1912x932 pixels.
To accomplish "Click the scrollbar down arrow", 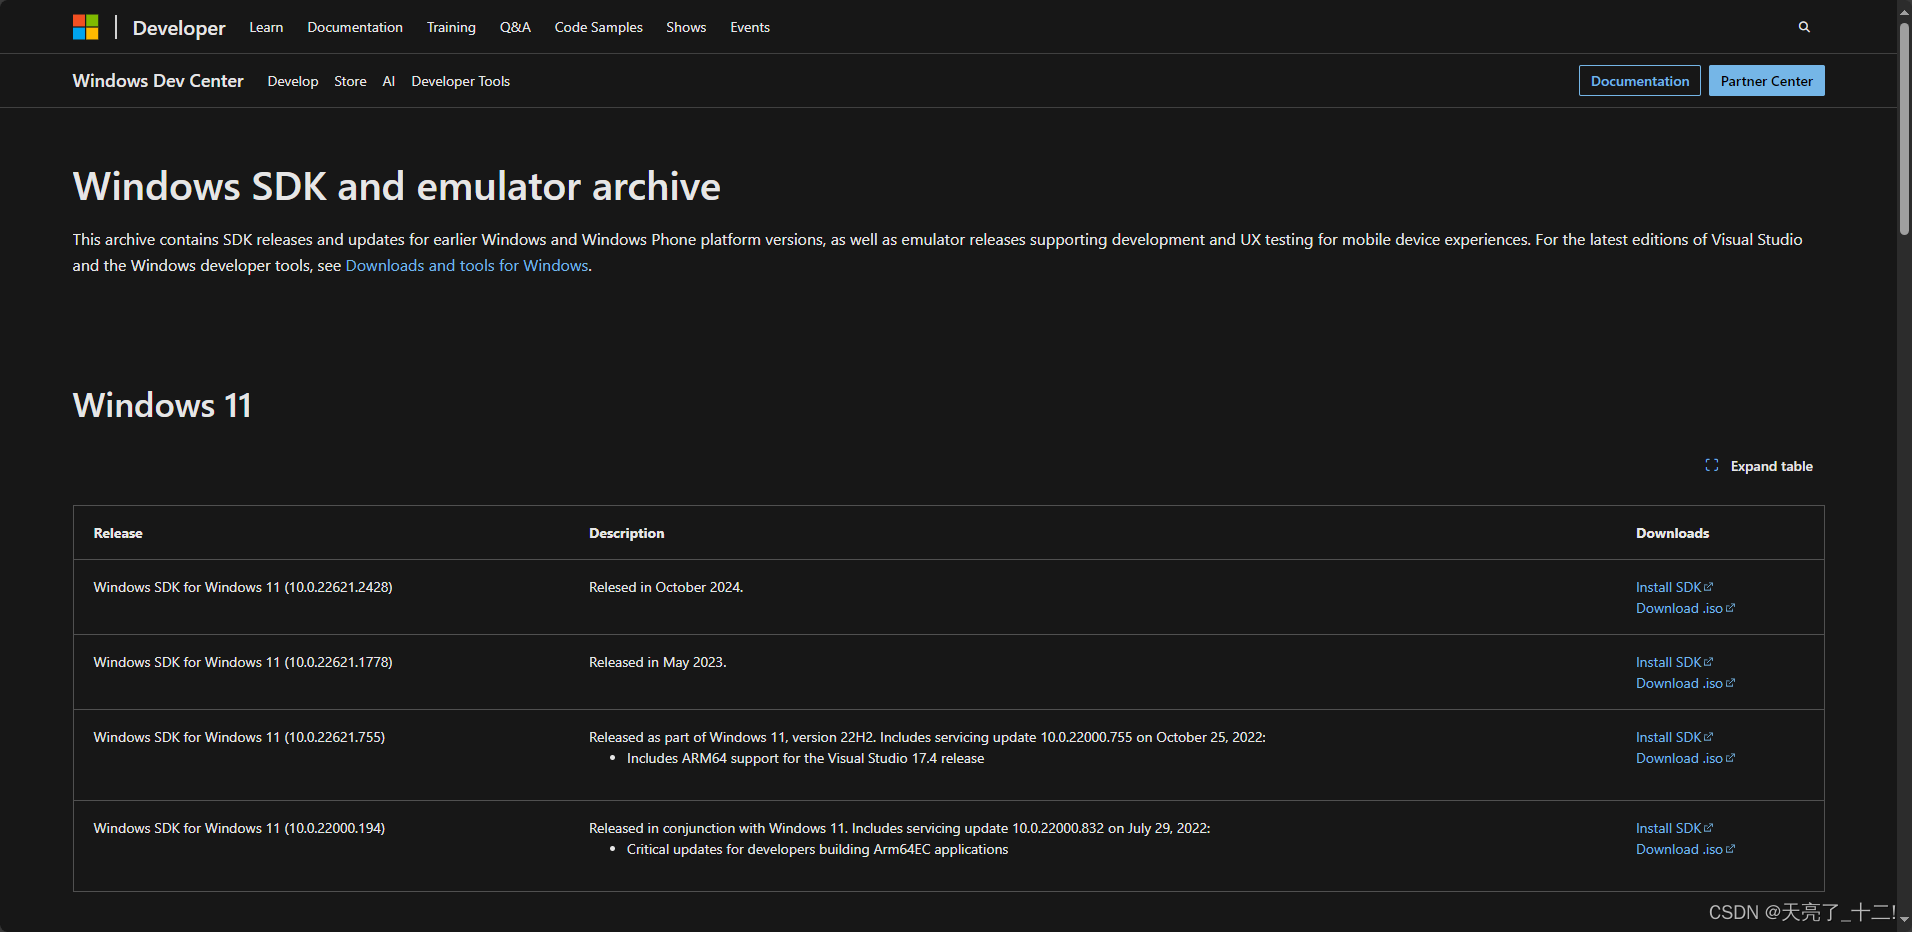I will [1905, 918].
